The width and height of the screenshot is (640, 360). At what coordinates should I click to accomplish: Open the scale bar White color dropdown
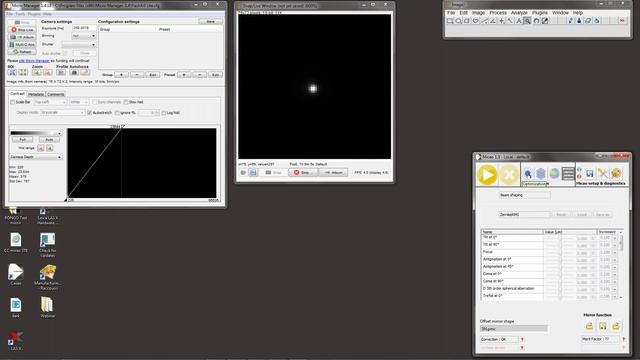point(79,102)
